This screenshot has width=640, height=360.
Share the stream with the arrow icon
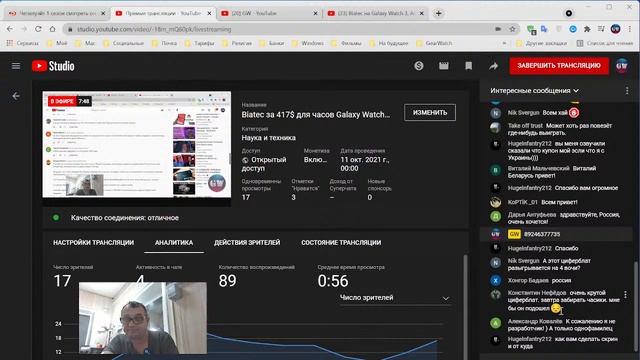coord(493,66)
